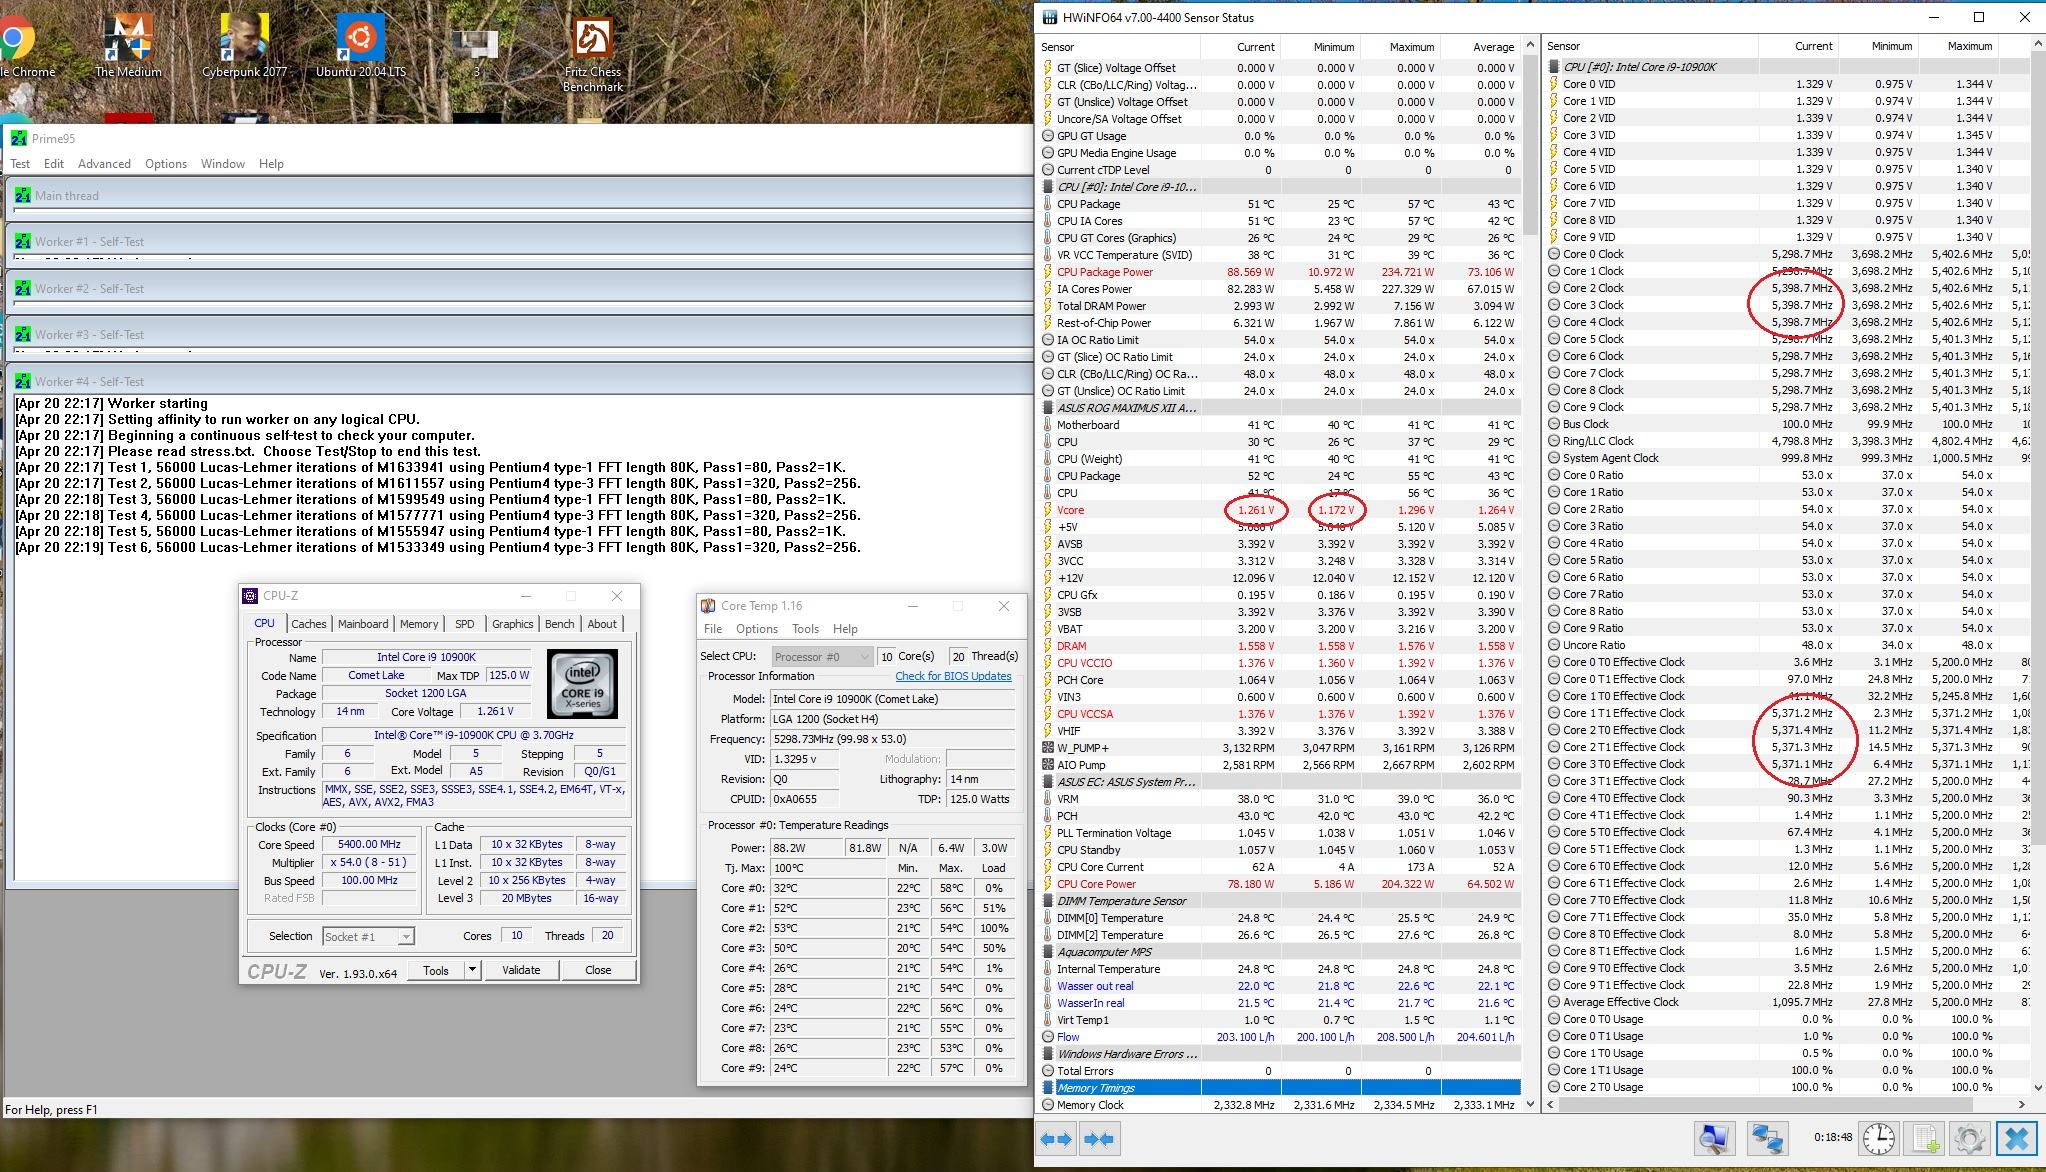This screenshot has width=2046, height=1172.
Task: Open Prime95 Edit menu
Action: click(x=54, y=164)
